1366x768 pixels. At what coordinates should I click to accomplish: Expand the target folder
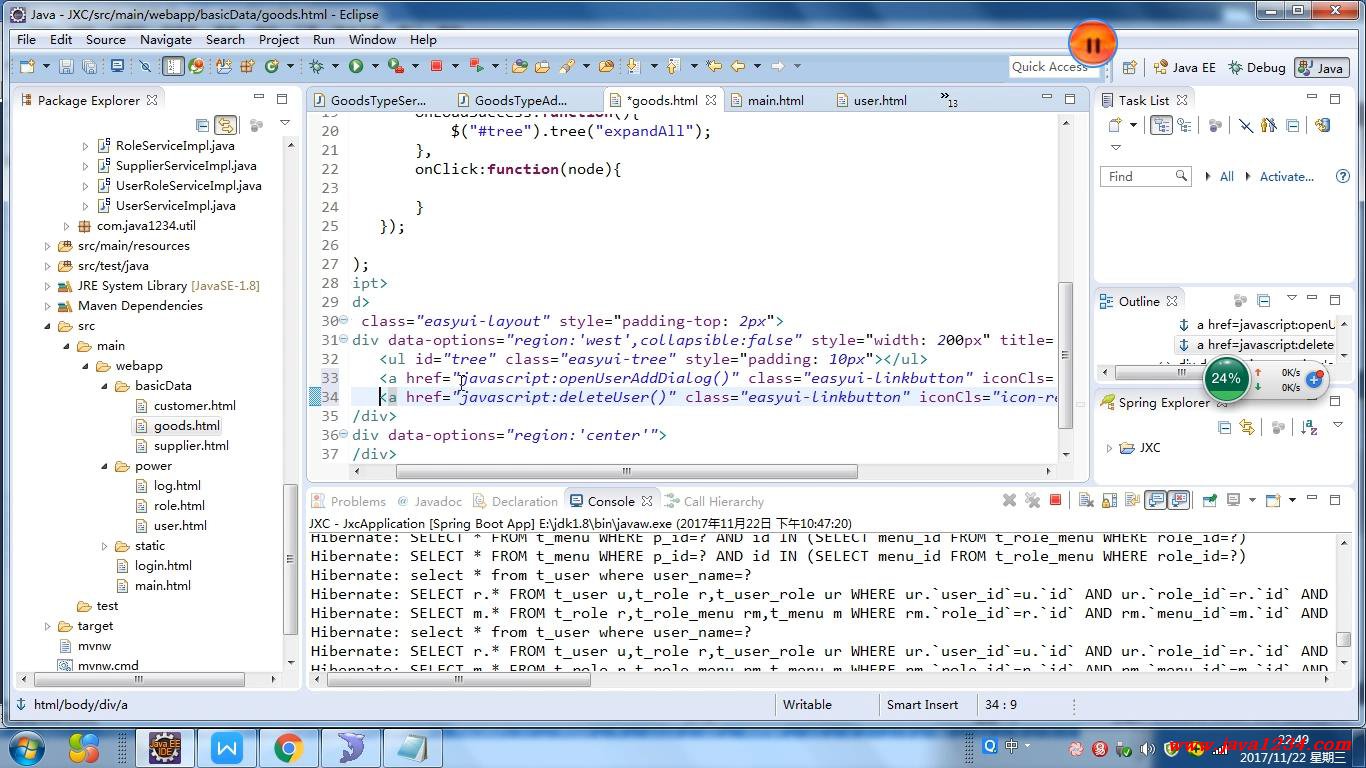coord(48,626)
